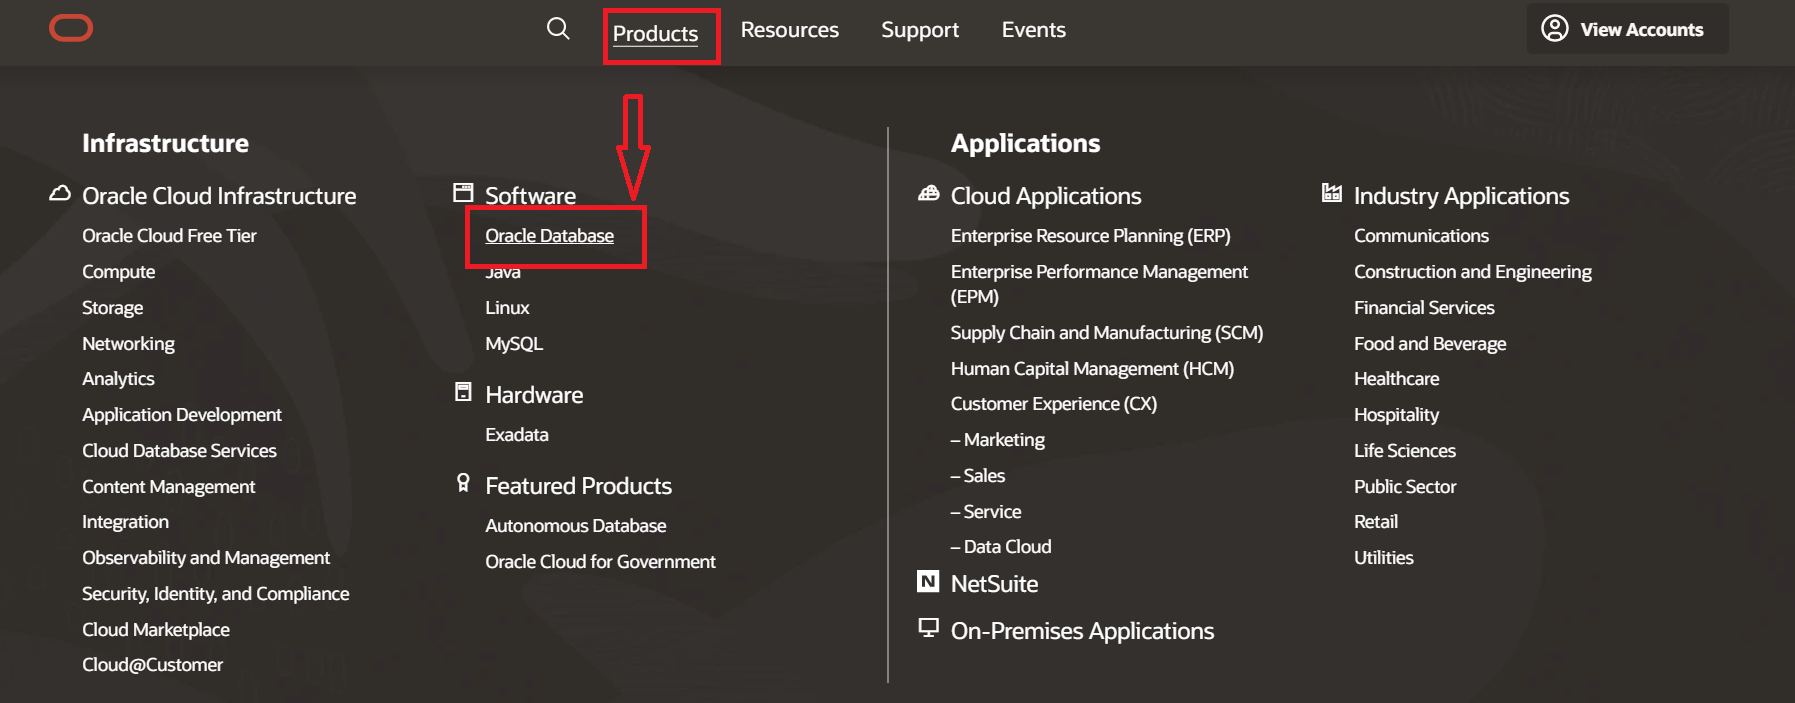Viewport: 1795px width, 703px height.
Task: Open Construction and Engineering
Action: (1472, 272)
